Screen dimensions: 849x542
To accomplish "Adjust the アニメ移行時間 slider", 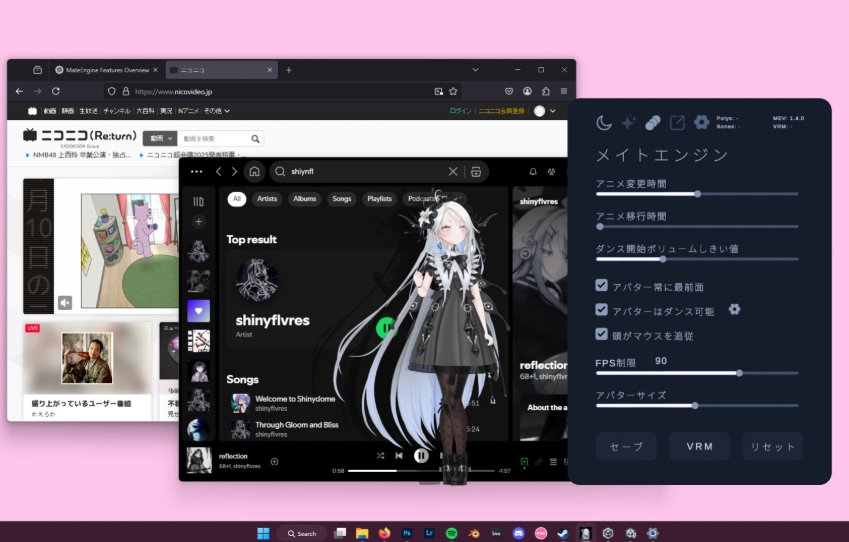I will [x=697, y=226].
